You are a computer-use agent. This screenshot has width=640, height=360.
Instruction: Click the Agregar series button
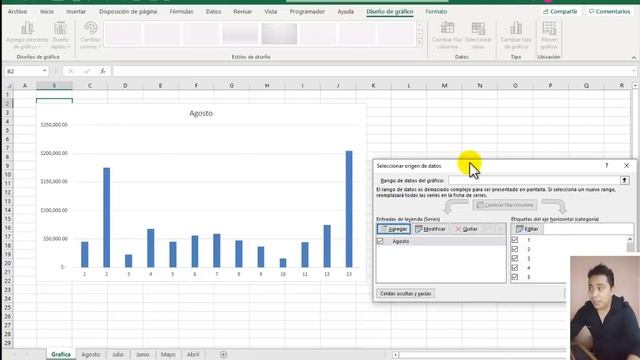(394, 229)
